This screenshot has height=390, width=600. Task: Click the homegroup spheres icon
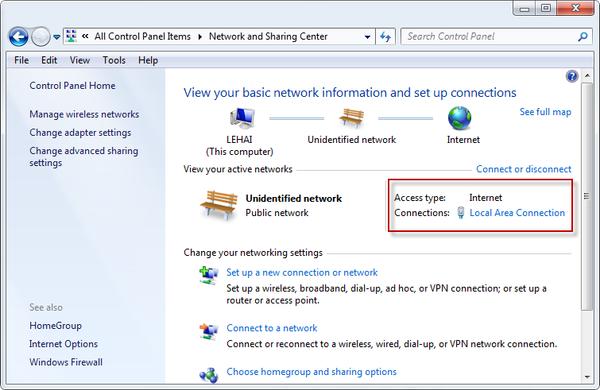tap(209, 375)
